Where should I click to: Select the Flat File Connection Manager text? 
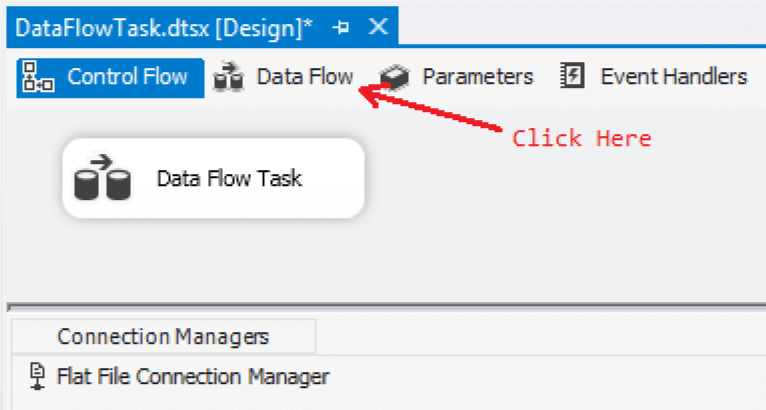coord(193,377)
